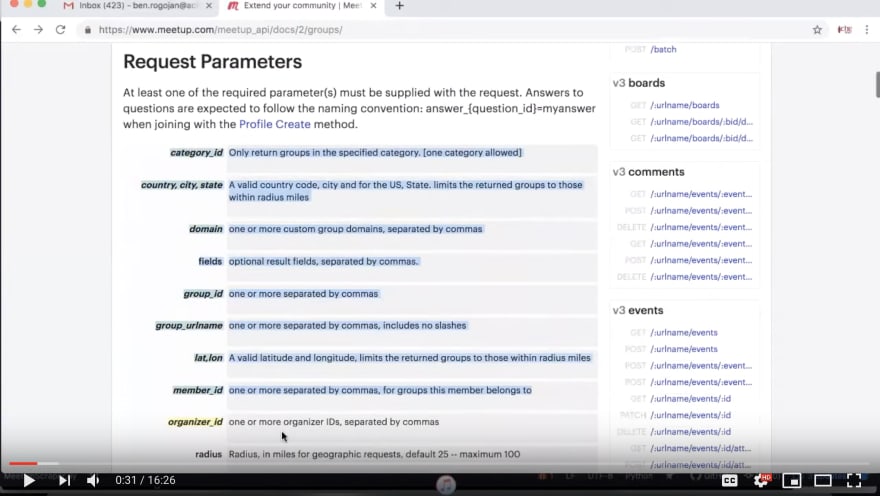Reload the Meetup API page

tap(61, 30)
